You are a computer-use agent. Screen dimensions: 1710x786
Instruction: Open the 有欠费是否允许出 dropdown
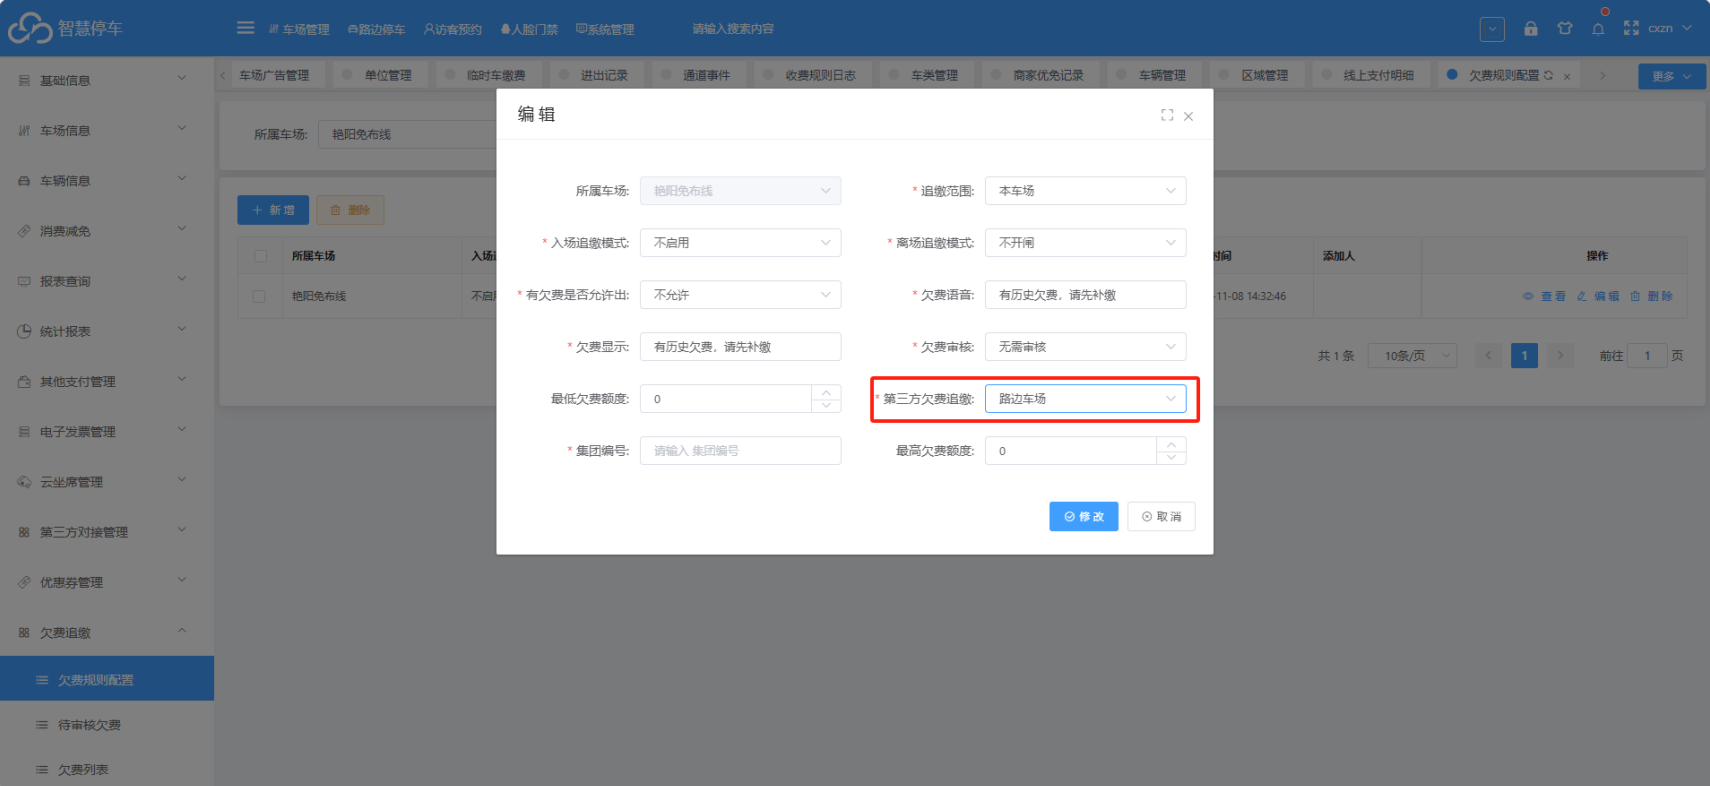(740, 295)
